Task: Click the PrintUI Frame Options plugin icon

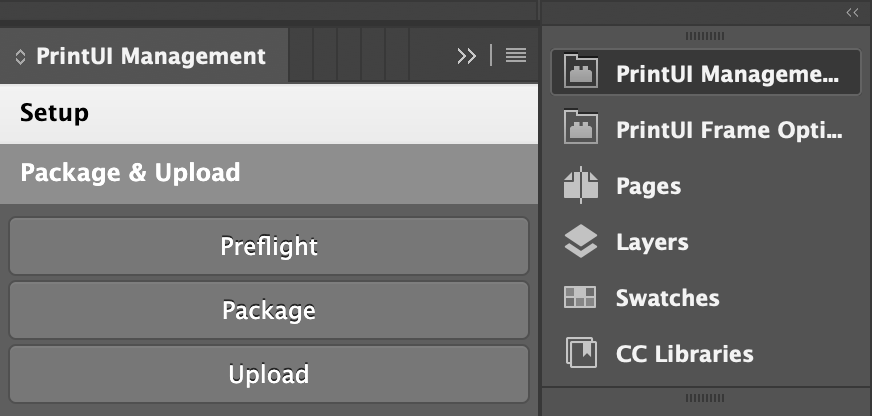Action: (x=581, y=127)
